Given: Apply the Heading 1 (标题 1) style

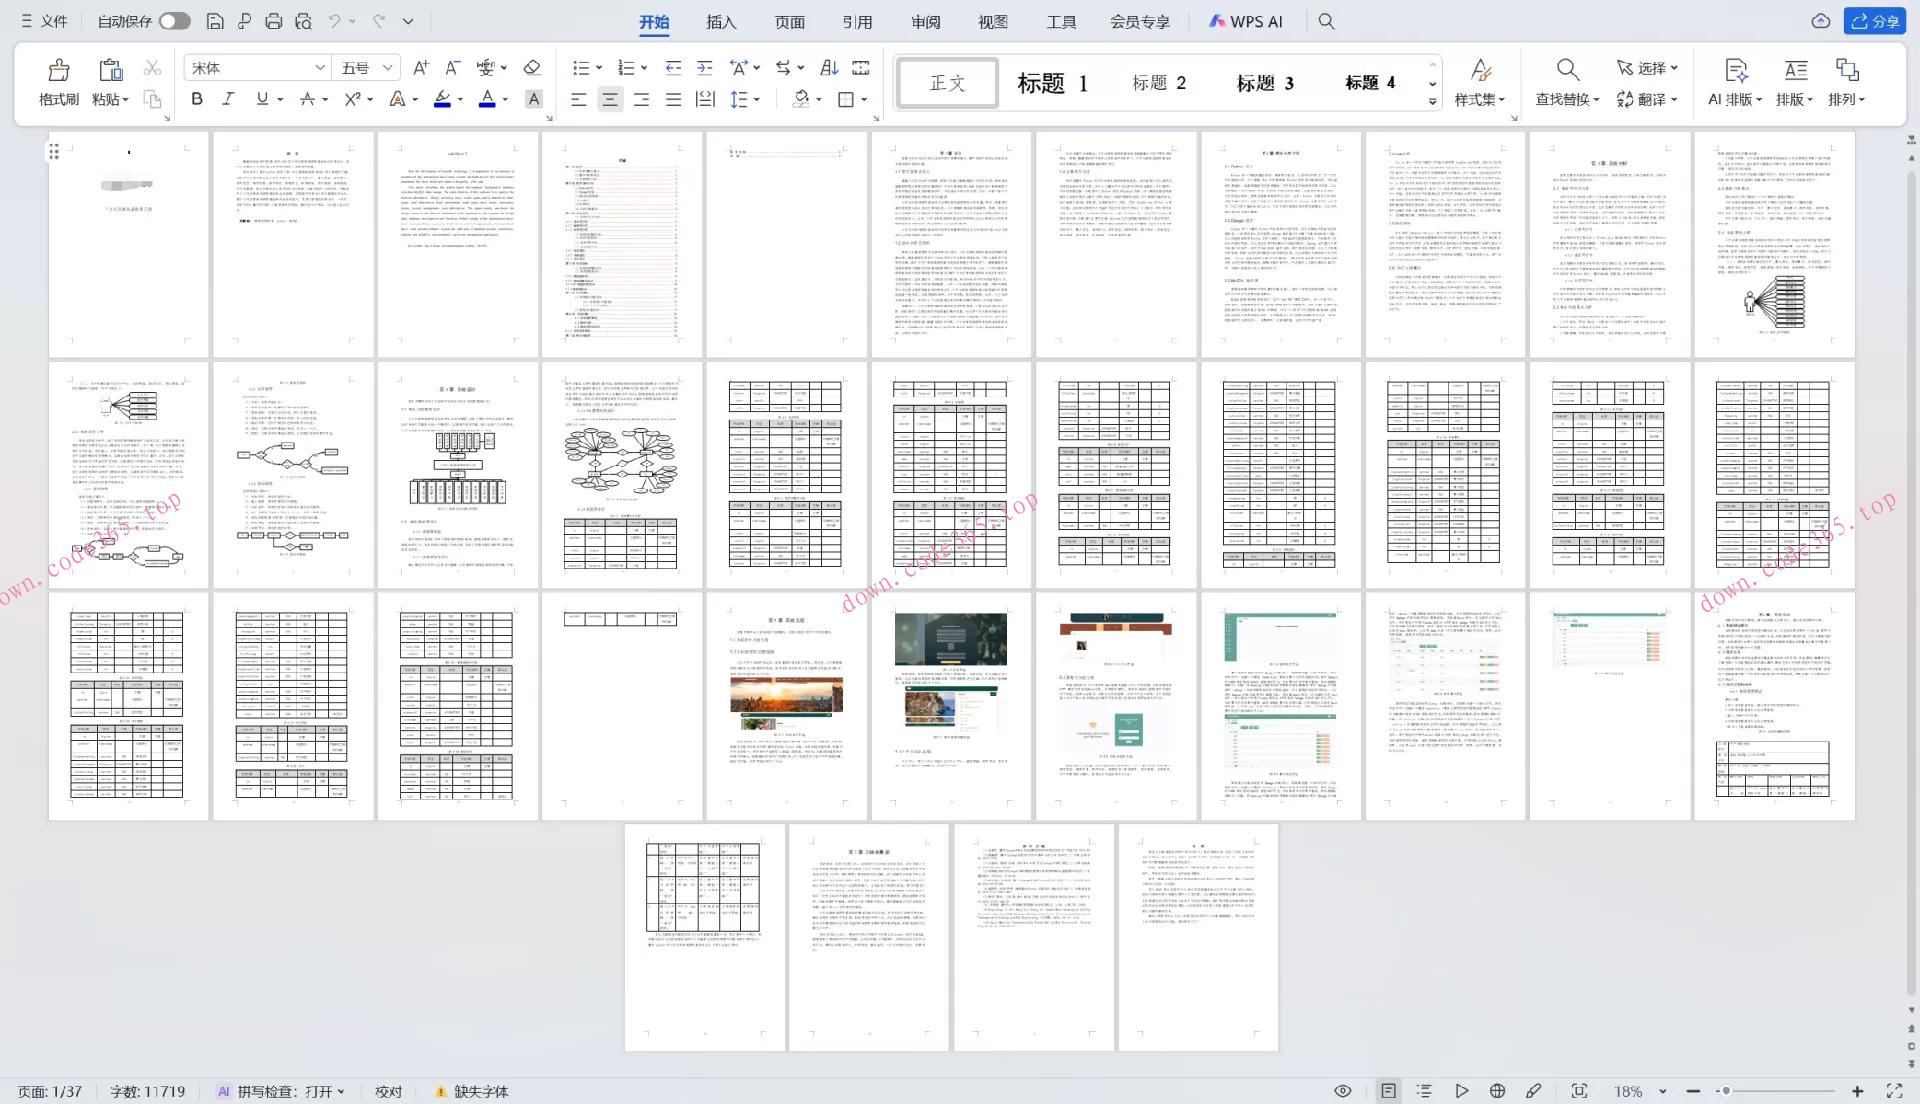Looking at the screenshot, I should 1052,83.
